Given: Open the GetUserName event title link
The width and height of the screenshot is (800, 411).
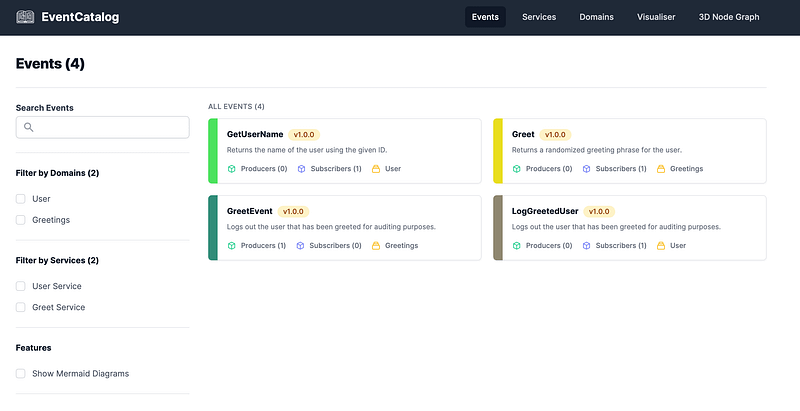Looking at the screenshot, I should coord(255,134).
